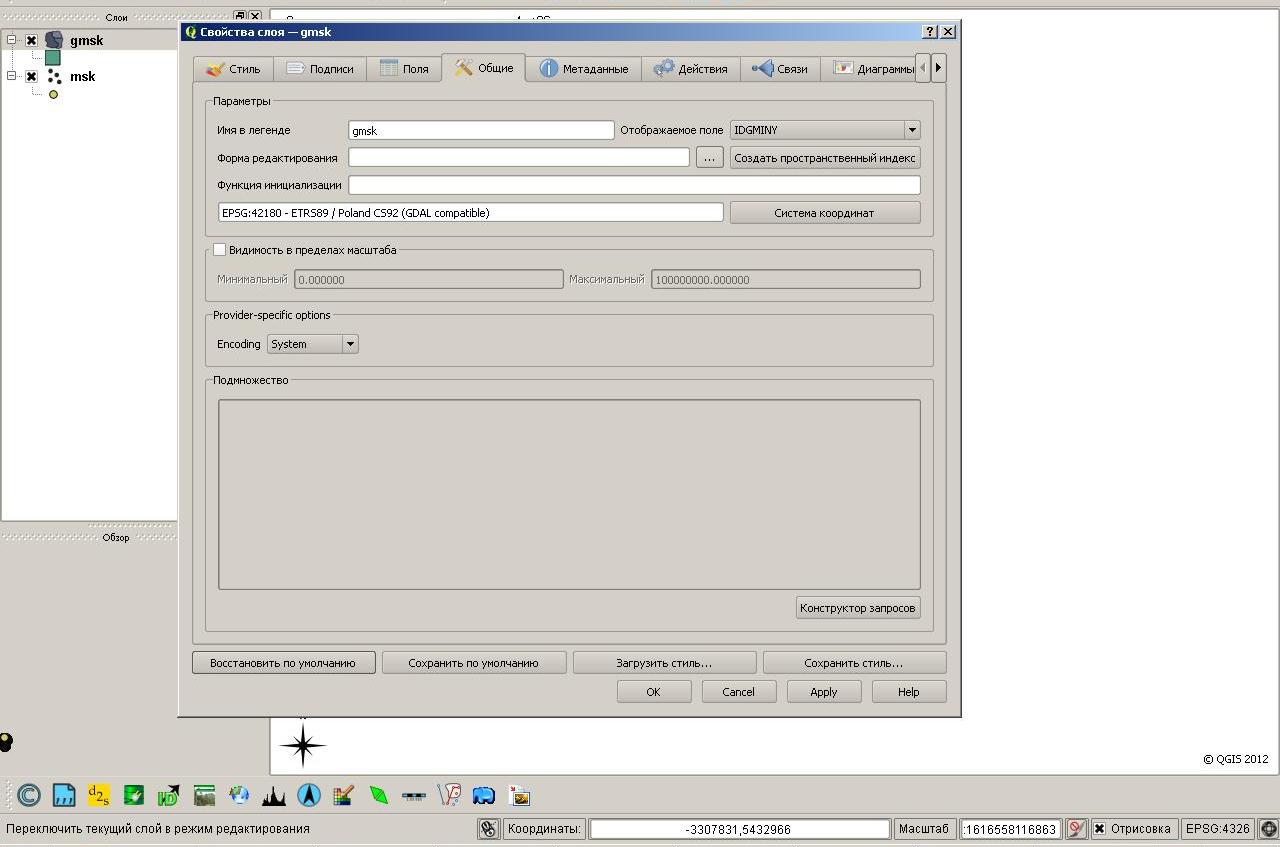This screenshot has width=1280, height=847.
Task: Click the stop rendering icon in status bar
Action: point(1076,829)
